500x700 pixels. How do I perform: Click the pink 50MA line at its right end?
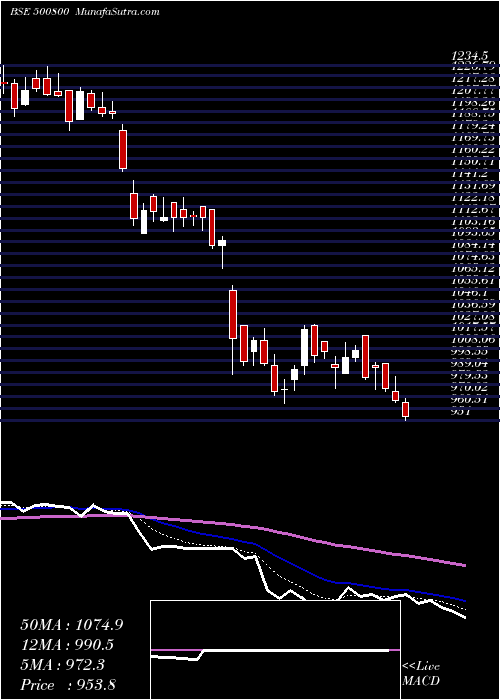463,565
